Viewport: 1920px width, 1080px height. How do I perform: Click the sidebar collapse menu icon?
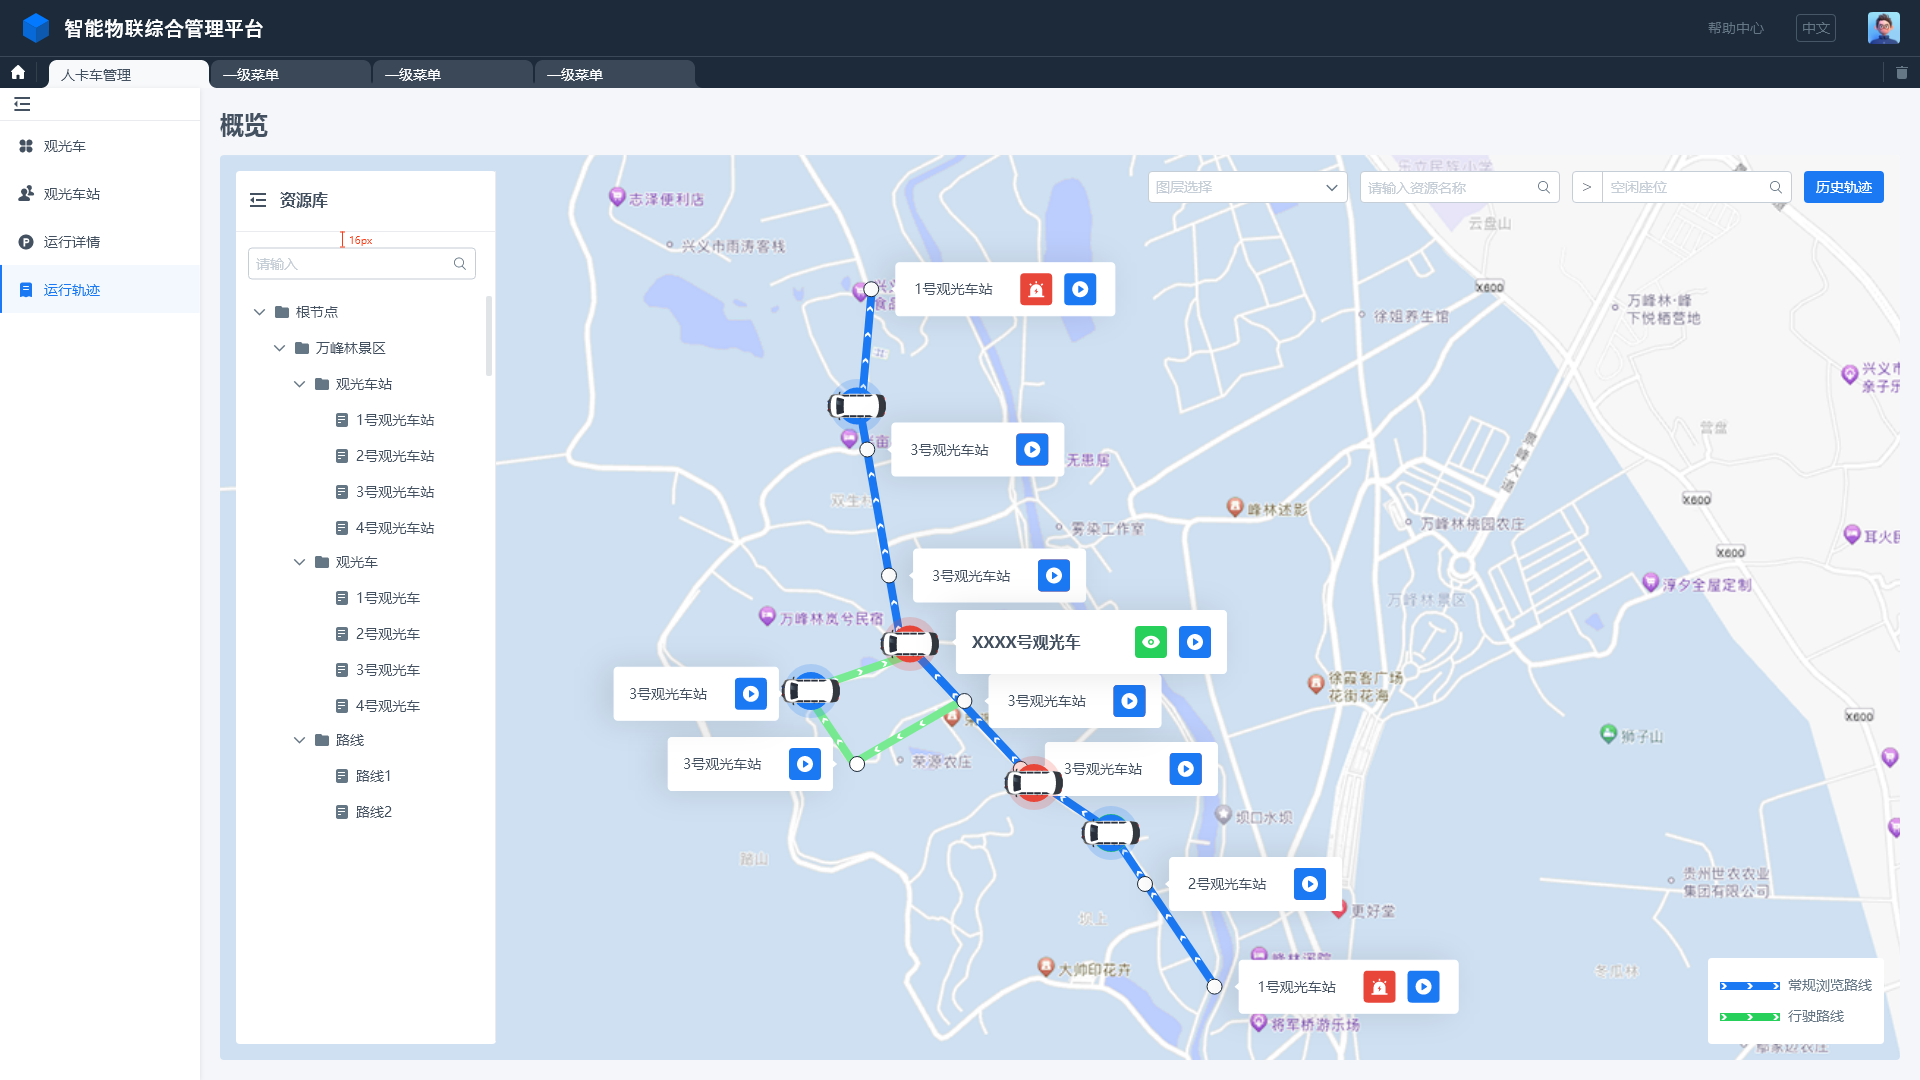(x=22, y=104)
